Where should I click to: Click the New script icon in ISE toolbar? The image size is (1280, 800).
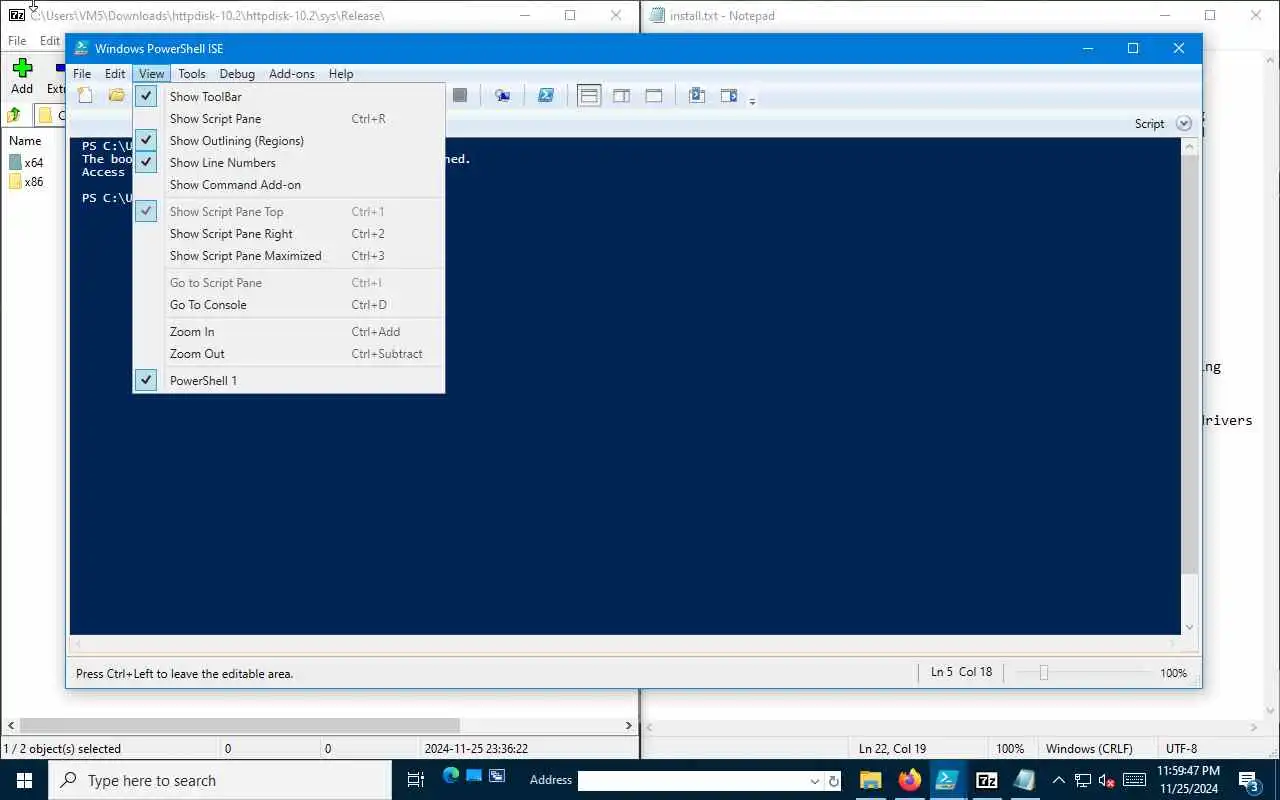(x=86, y=96)
